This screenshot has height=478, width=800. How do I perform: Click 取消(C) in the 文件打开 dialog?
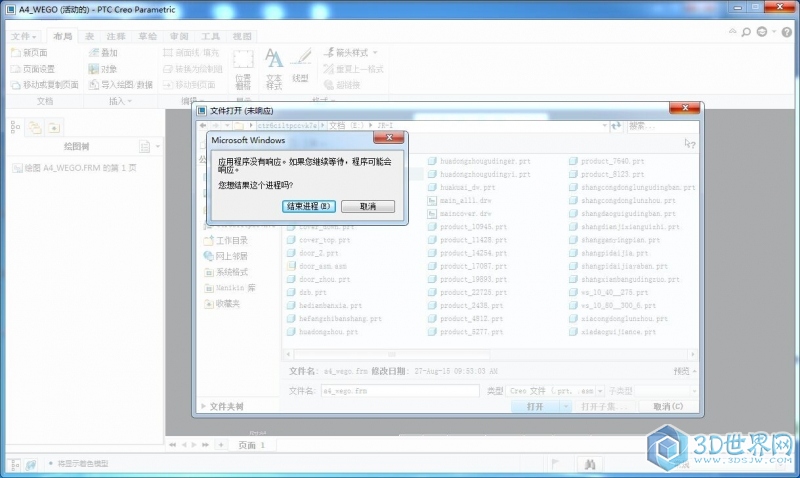click(668, 407)
